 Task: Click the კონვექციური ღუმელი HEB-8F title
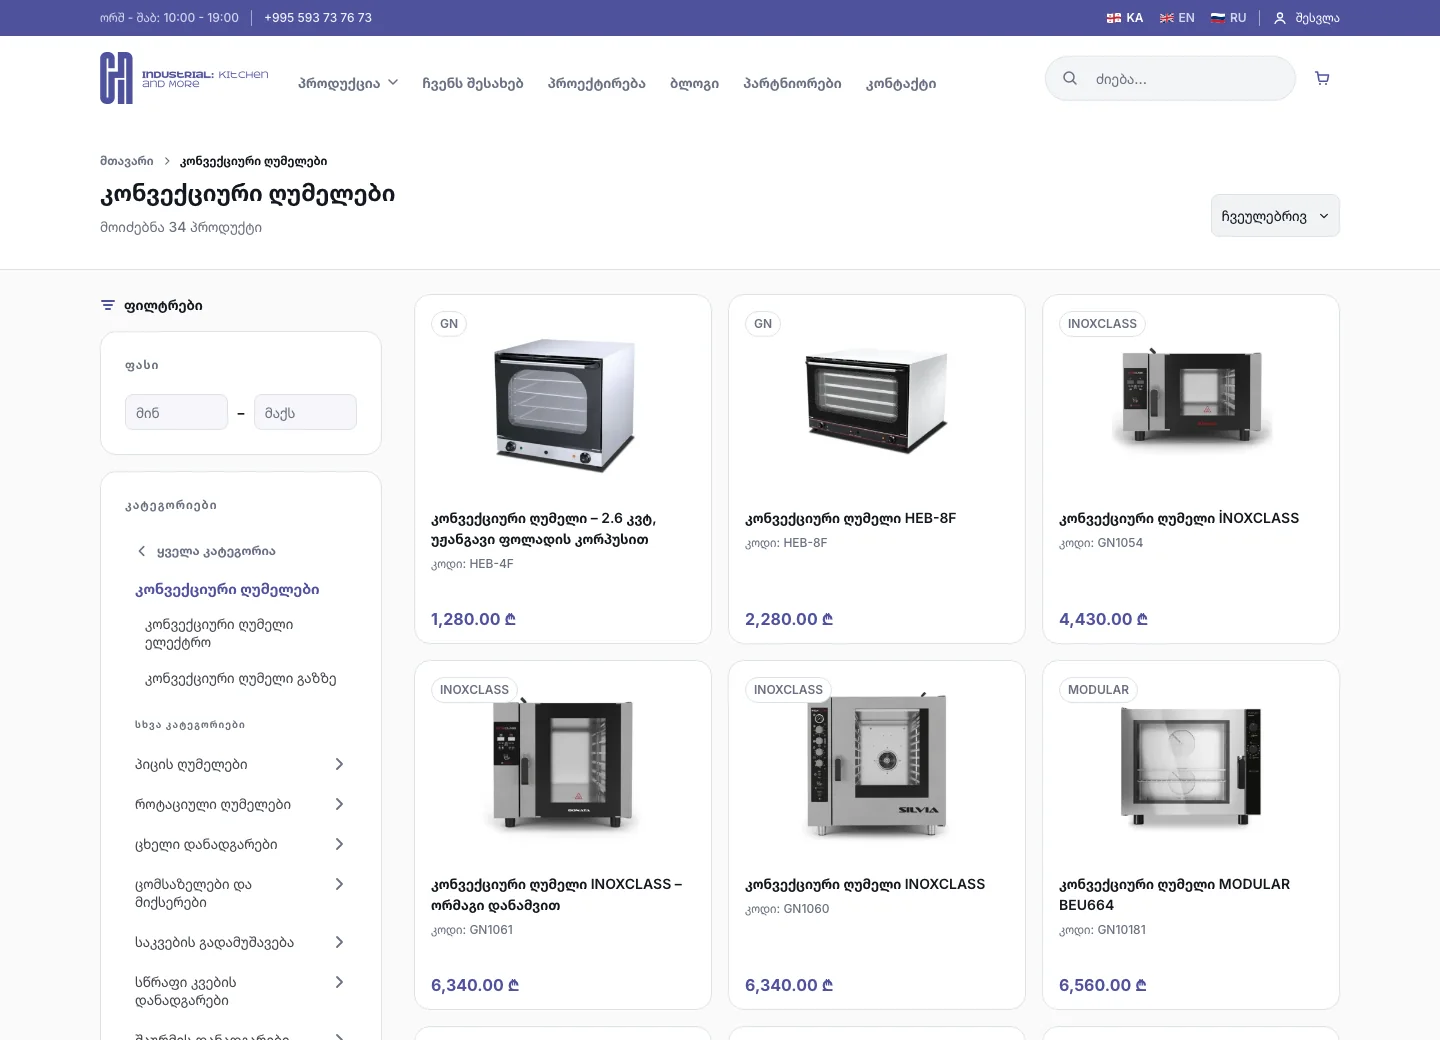(850, 518)
